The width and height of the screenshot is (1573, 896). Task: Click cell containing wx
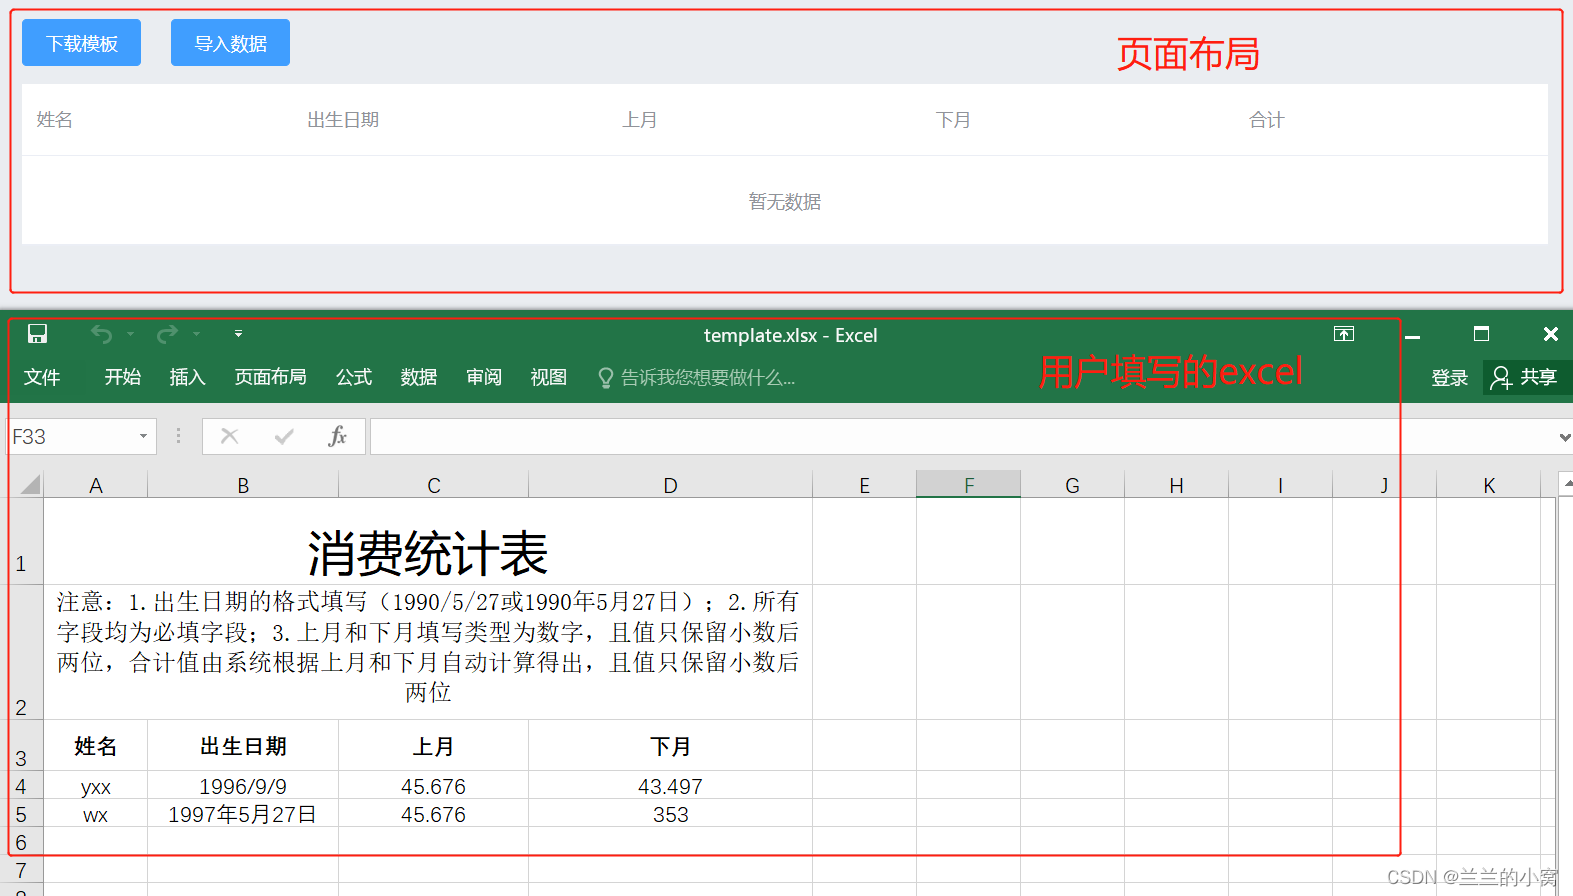(x=96, y=814)
